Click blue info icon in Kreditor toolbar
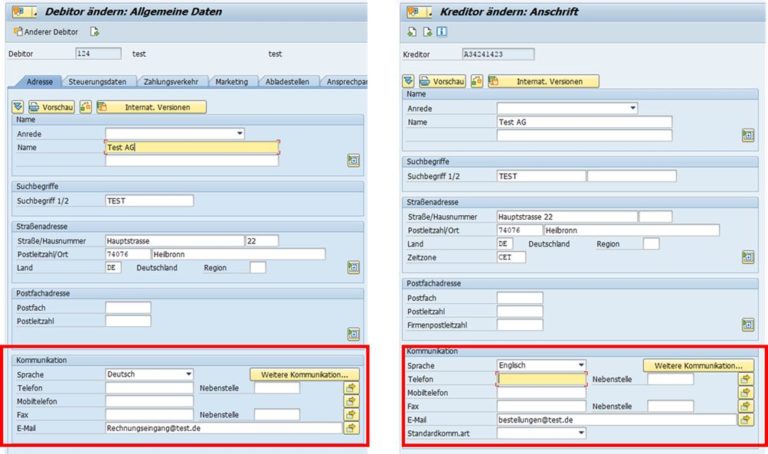Viewport: 768px width, 454px height. [x=442, y=32]
